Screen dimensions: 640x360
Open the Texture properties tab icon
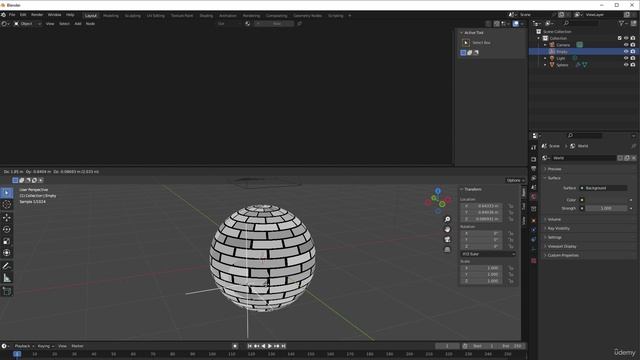[x=533, y=260]
